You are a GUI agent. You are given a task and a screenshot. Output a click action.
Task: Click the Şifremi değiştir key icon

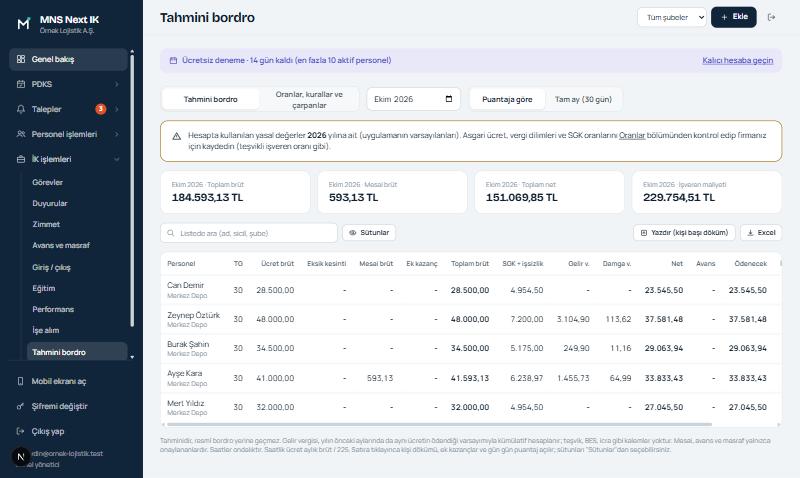click(x=20, y=406)
